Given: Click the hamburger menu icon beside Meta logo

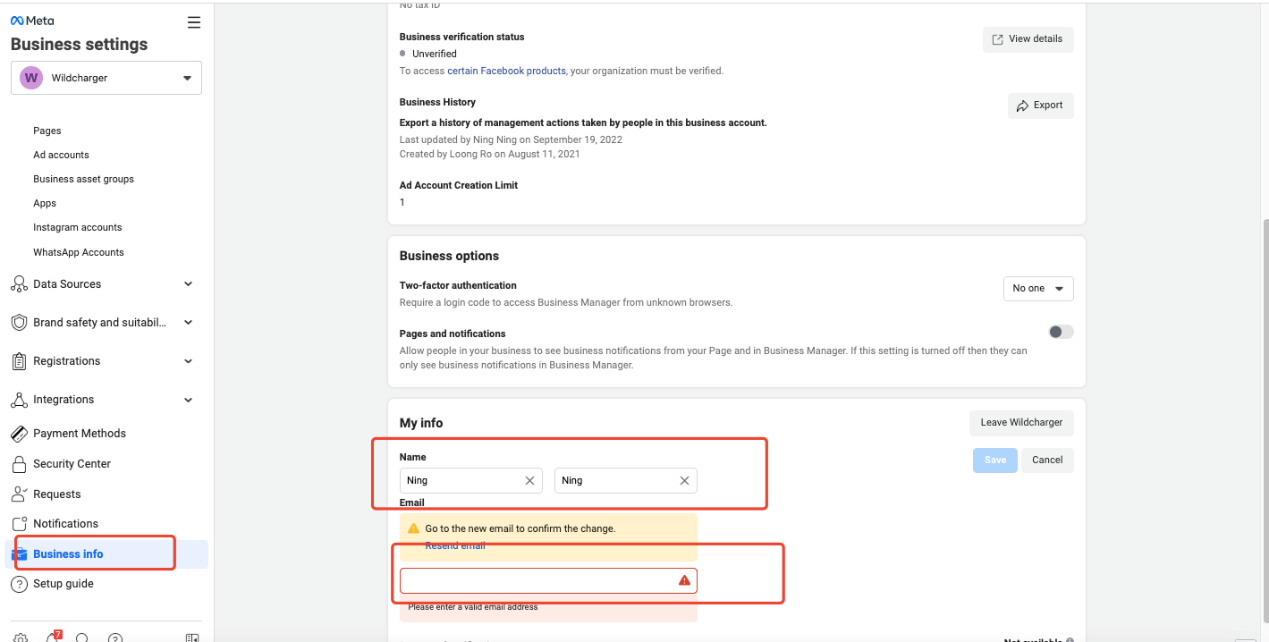Looking at the screenshot, I should [x=194, y=22].
